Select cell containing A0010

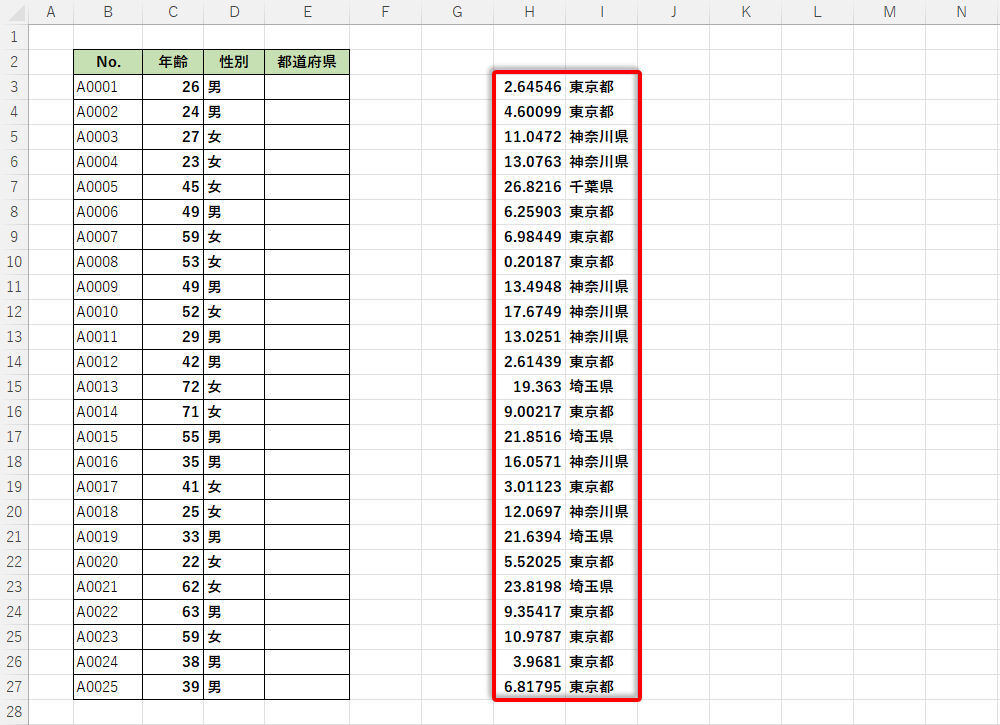coord(108,312)
